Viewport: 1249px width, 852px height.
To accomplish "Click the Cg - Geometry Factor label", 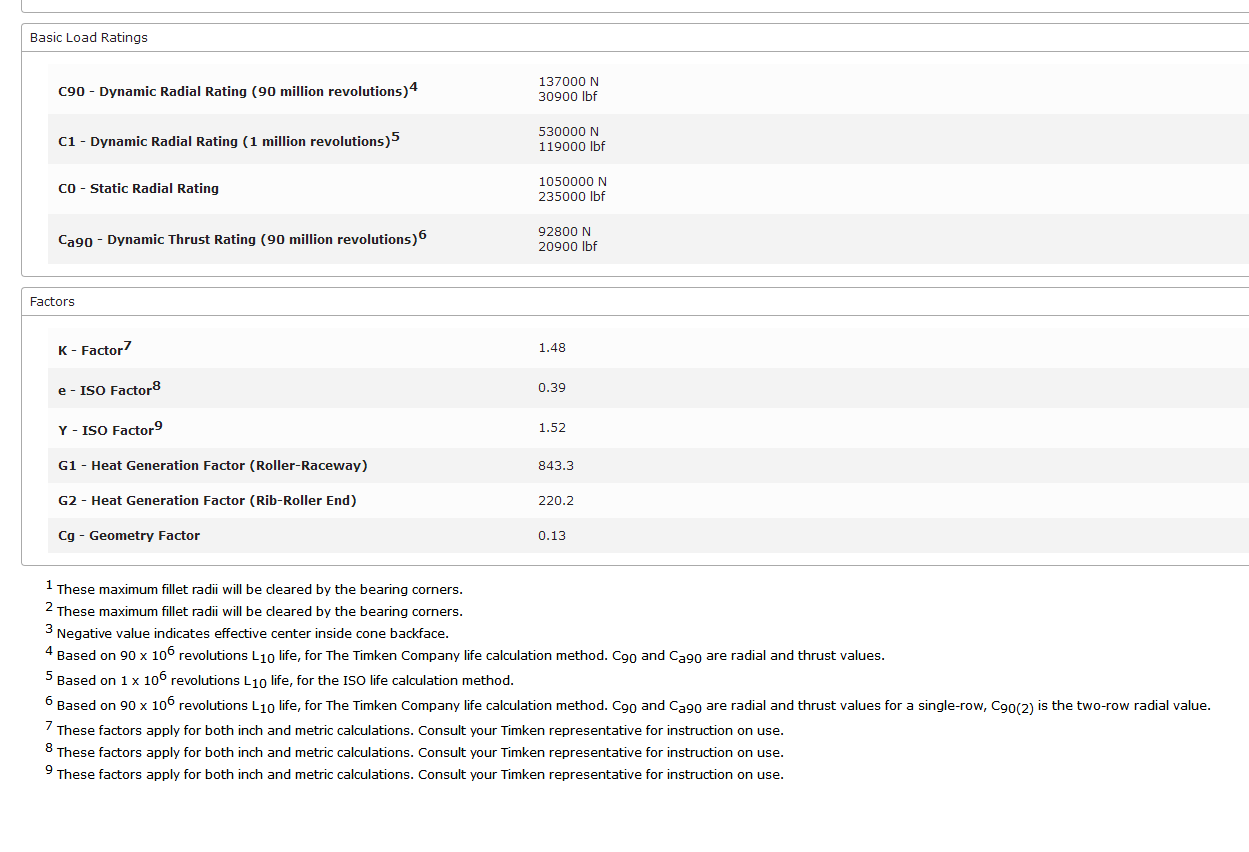I will [129, 536].
